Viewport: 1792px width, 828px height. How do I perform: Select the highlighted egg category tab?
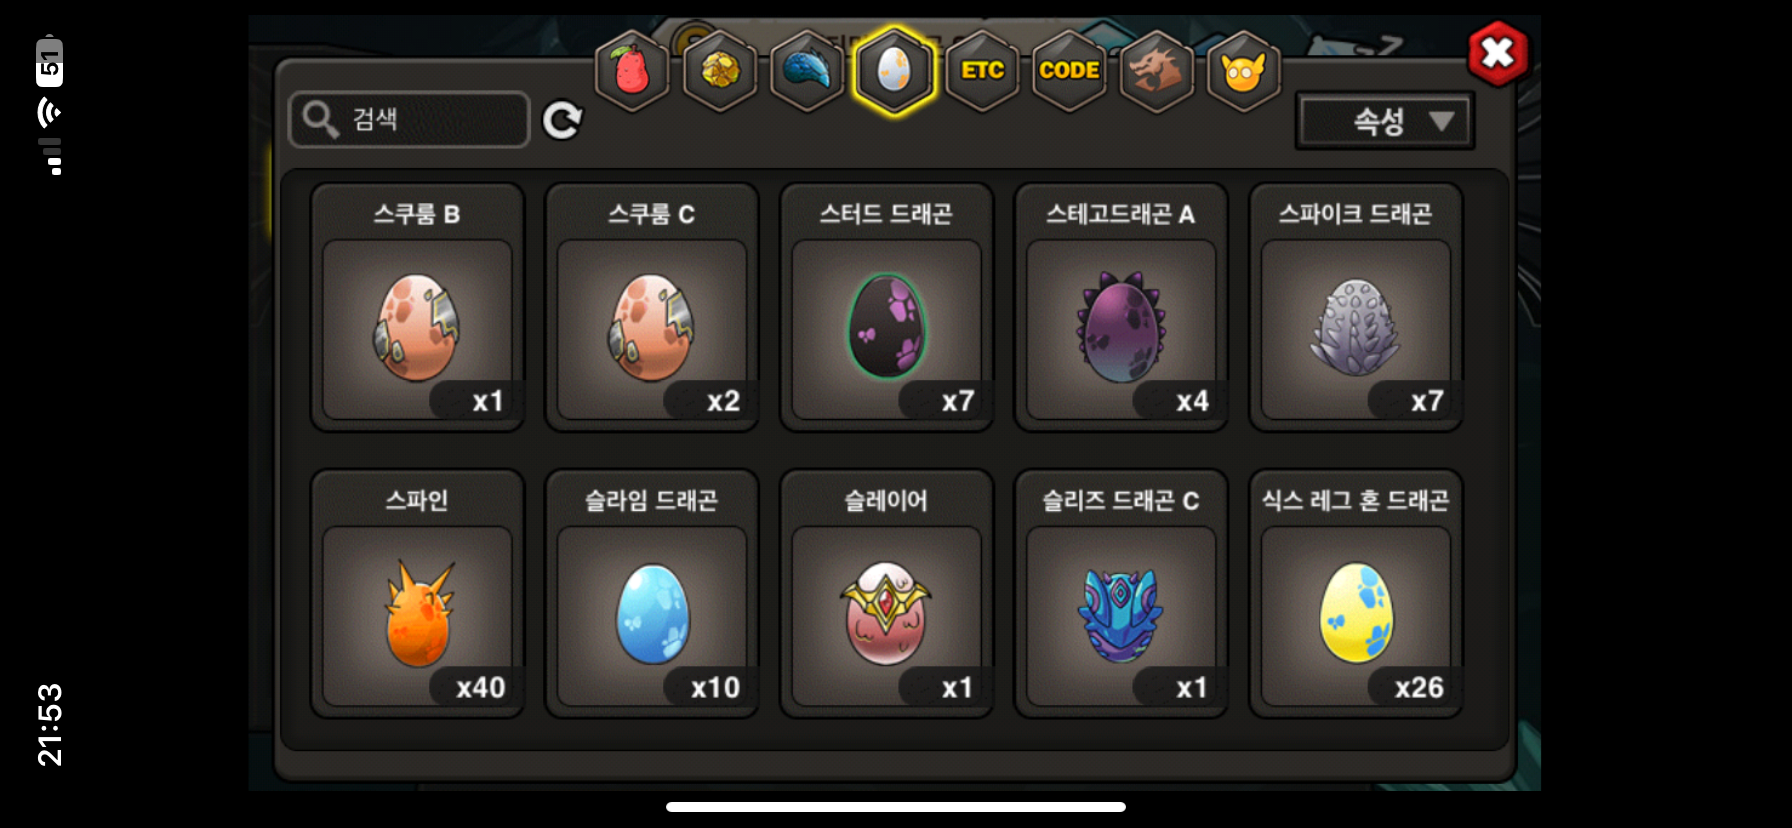point(894,71)
